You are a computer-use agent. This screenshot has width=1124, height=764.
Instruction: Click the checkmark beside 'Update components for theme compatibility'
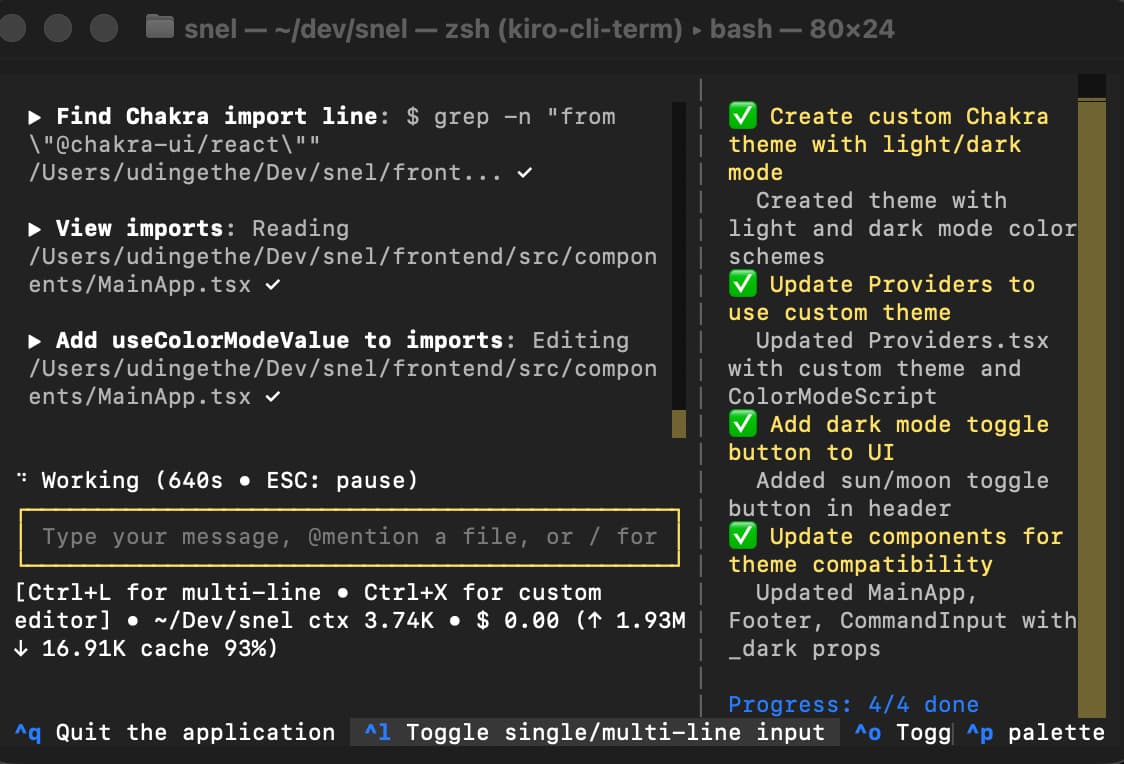pyautogui.click(x=744, y=536)
